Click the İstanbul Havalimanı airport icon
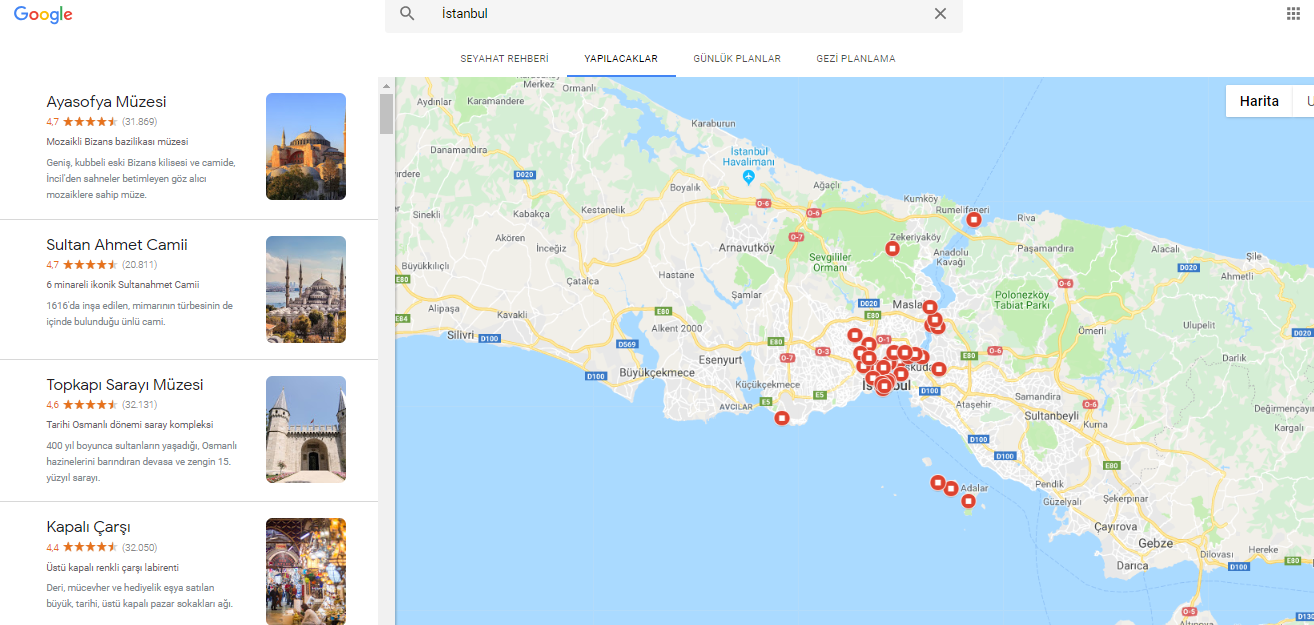This screenshot has width=1314, height=625. point(749,177)
